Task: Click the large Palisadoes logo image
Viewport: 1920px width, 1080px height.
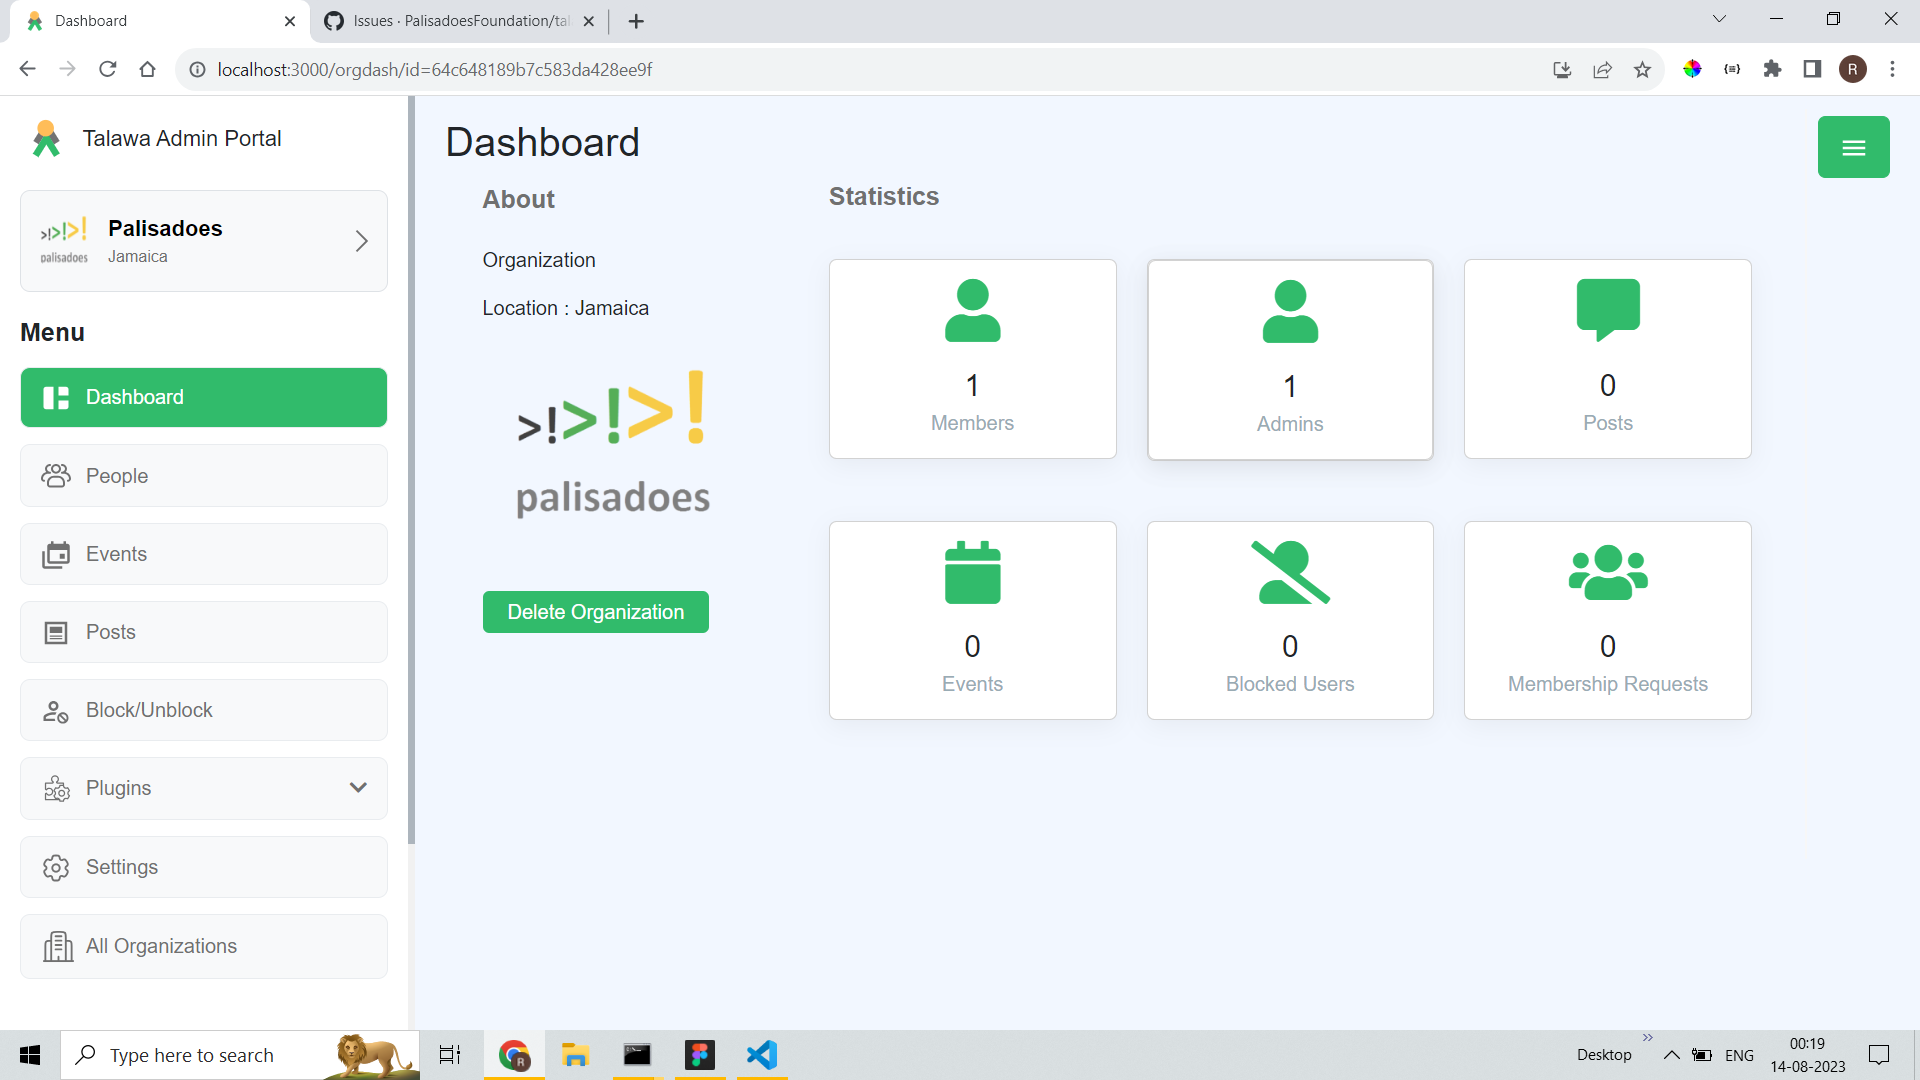Action: coord(613,444)
